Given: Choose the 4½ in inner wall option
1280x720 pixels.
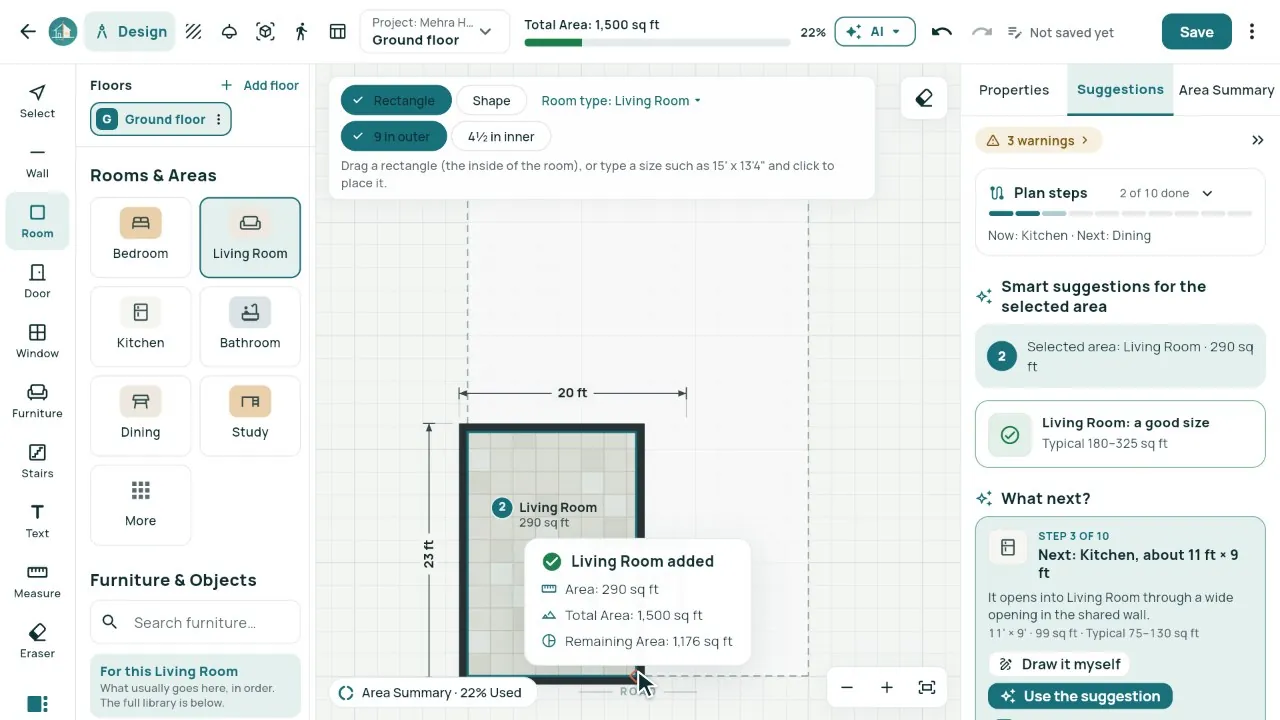Looking at the screenshot, I should [501, 136].
